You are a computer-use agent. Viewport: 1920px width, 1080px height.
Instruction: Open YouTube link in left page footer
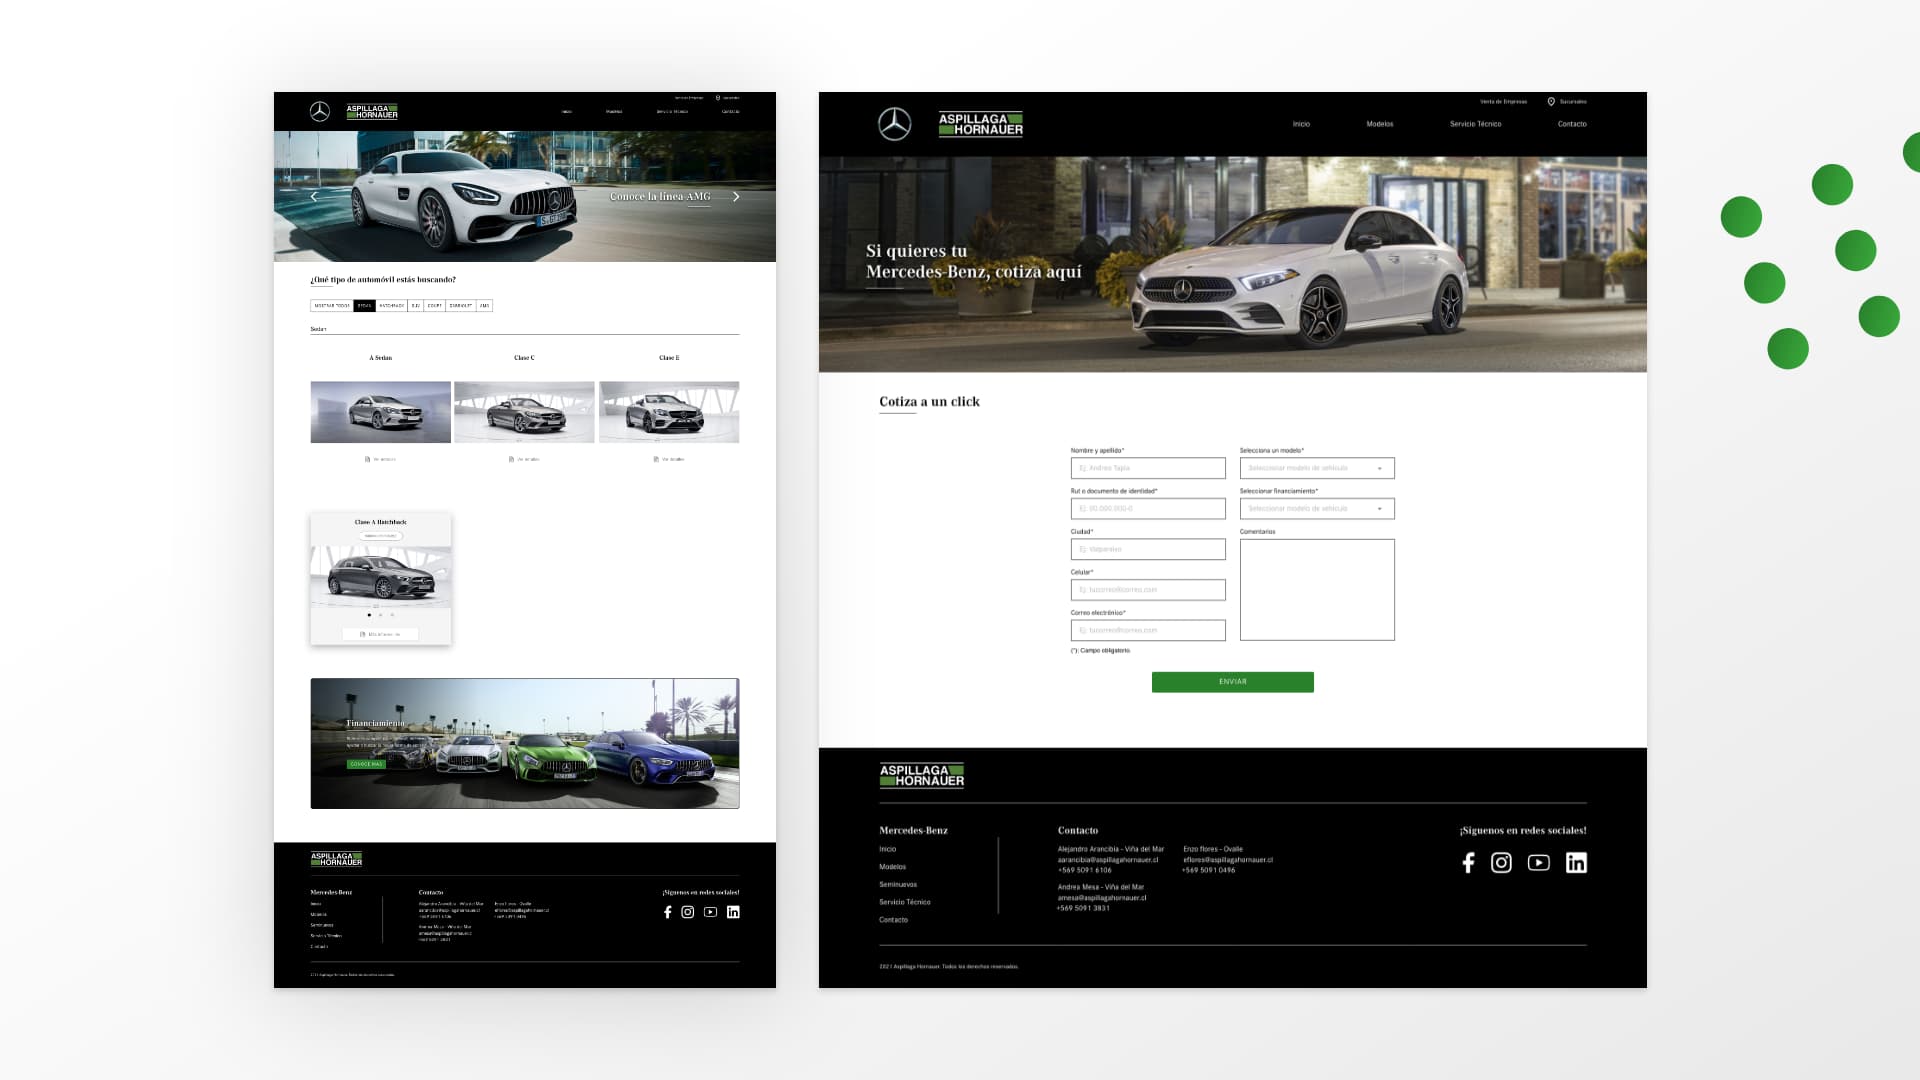tap(710, 912)
